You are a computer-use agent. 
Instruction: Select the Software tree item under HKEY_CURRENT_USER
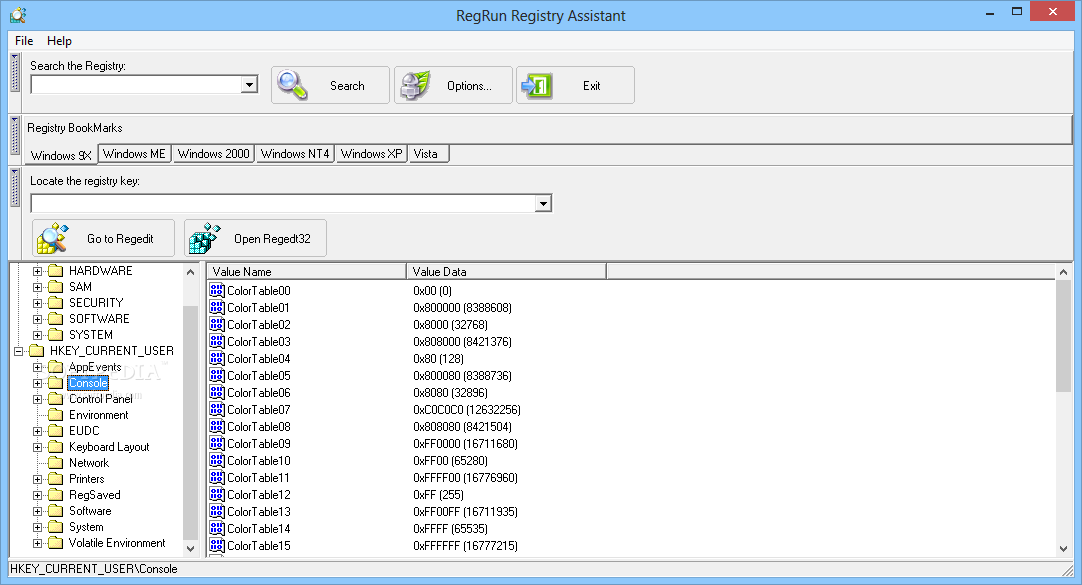pyautogui.click(x=90, y=511)
